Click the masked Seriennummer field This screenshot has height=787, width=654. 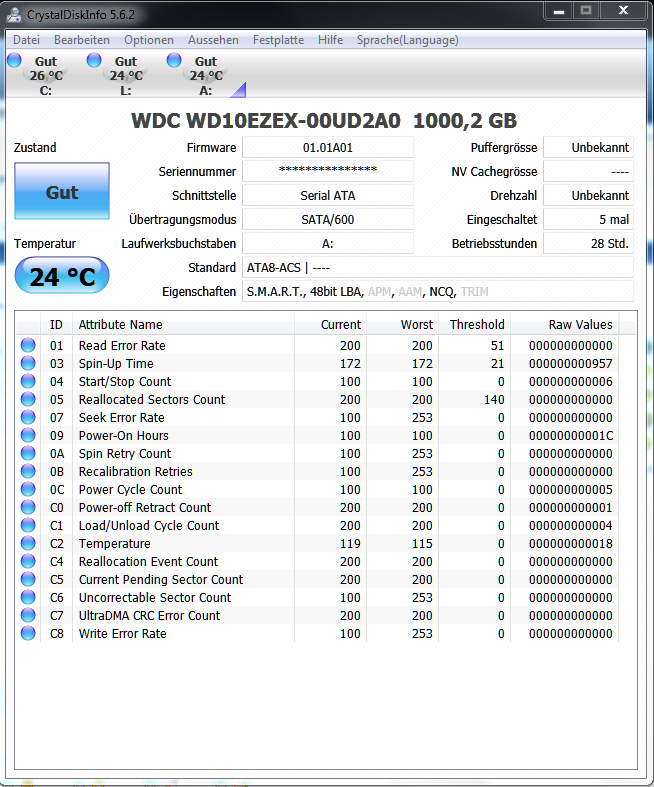point(328,171)
